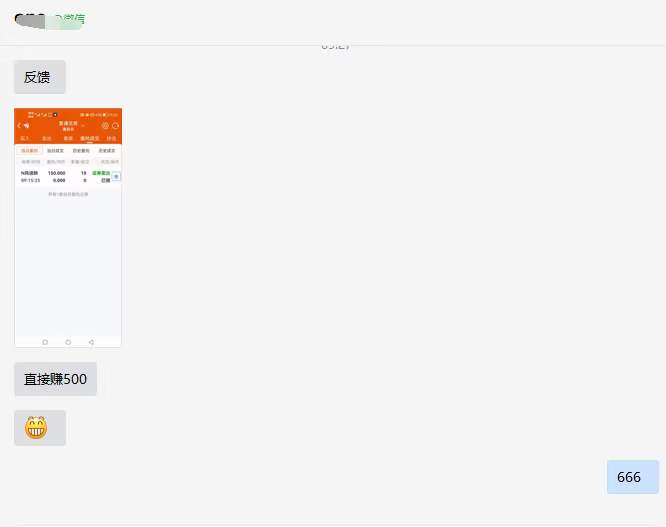This screenshot has width=666, height=527.
Task: Tap the back arrow in the orange header
Action: coord(19,126)
